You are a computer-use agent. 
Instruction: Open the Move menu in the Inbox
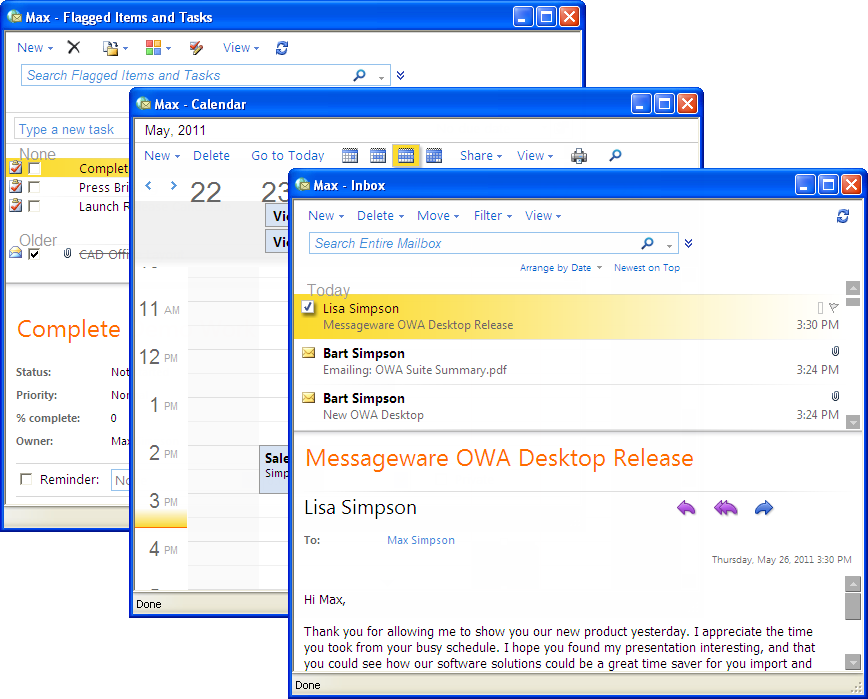[x=438, y=216]
